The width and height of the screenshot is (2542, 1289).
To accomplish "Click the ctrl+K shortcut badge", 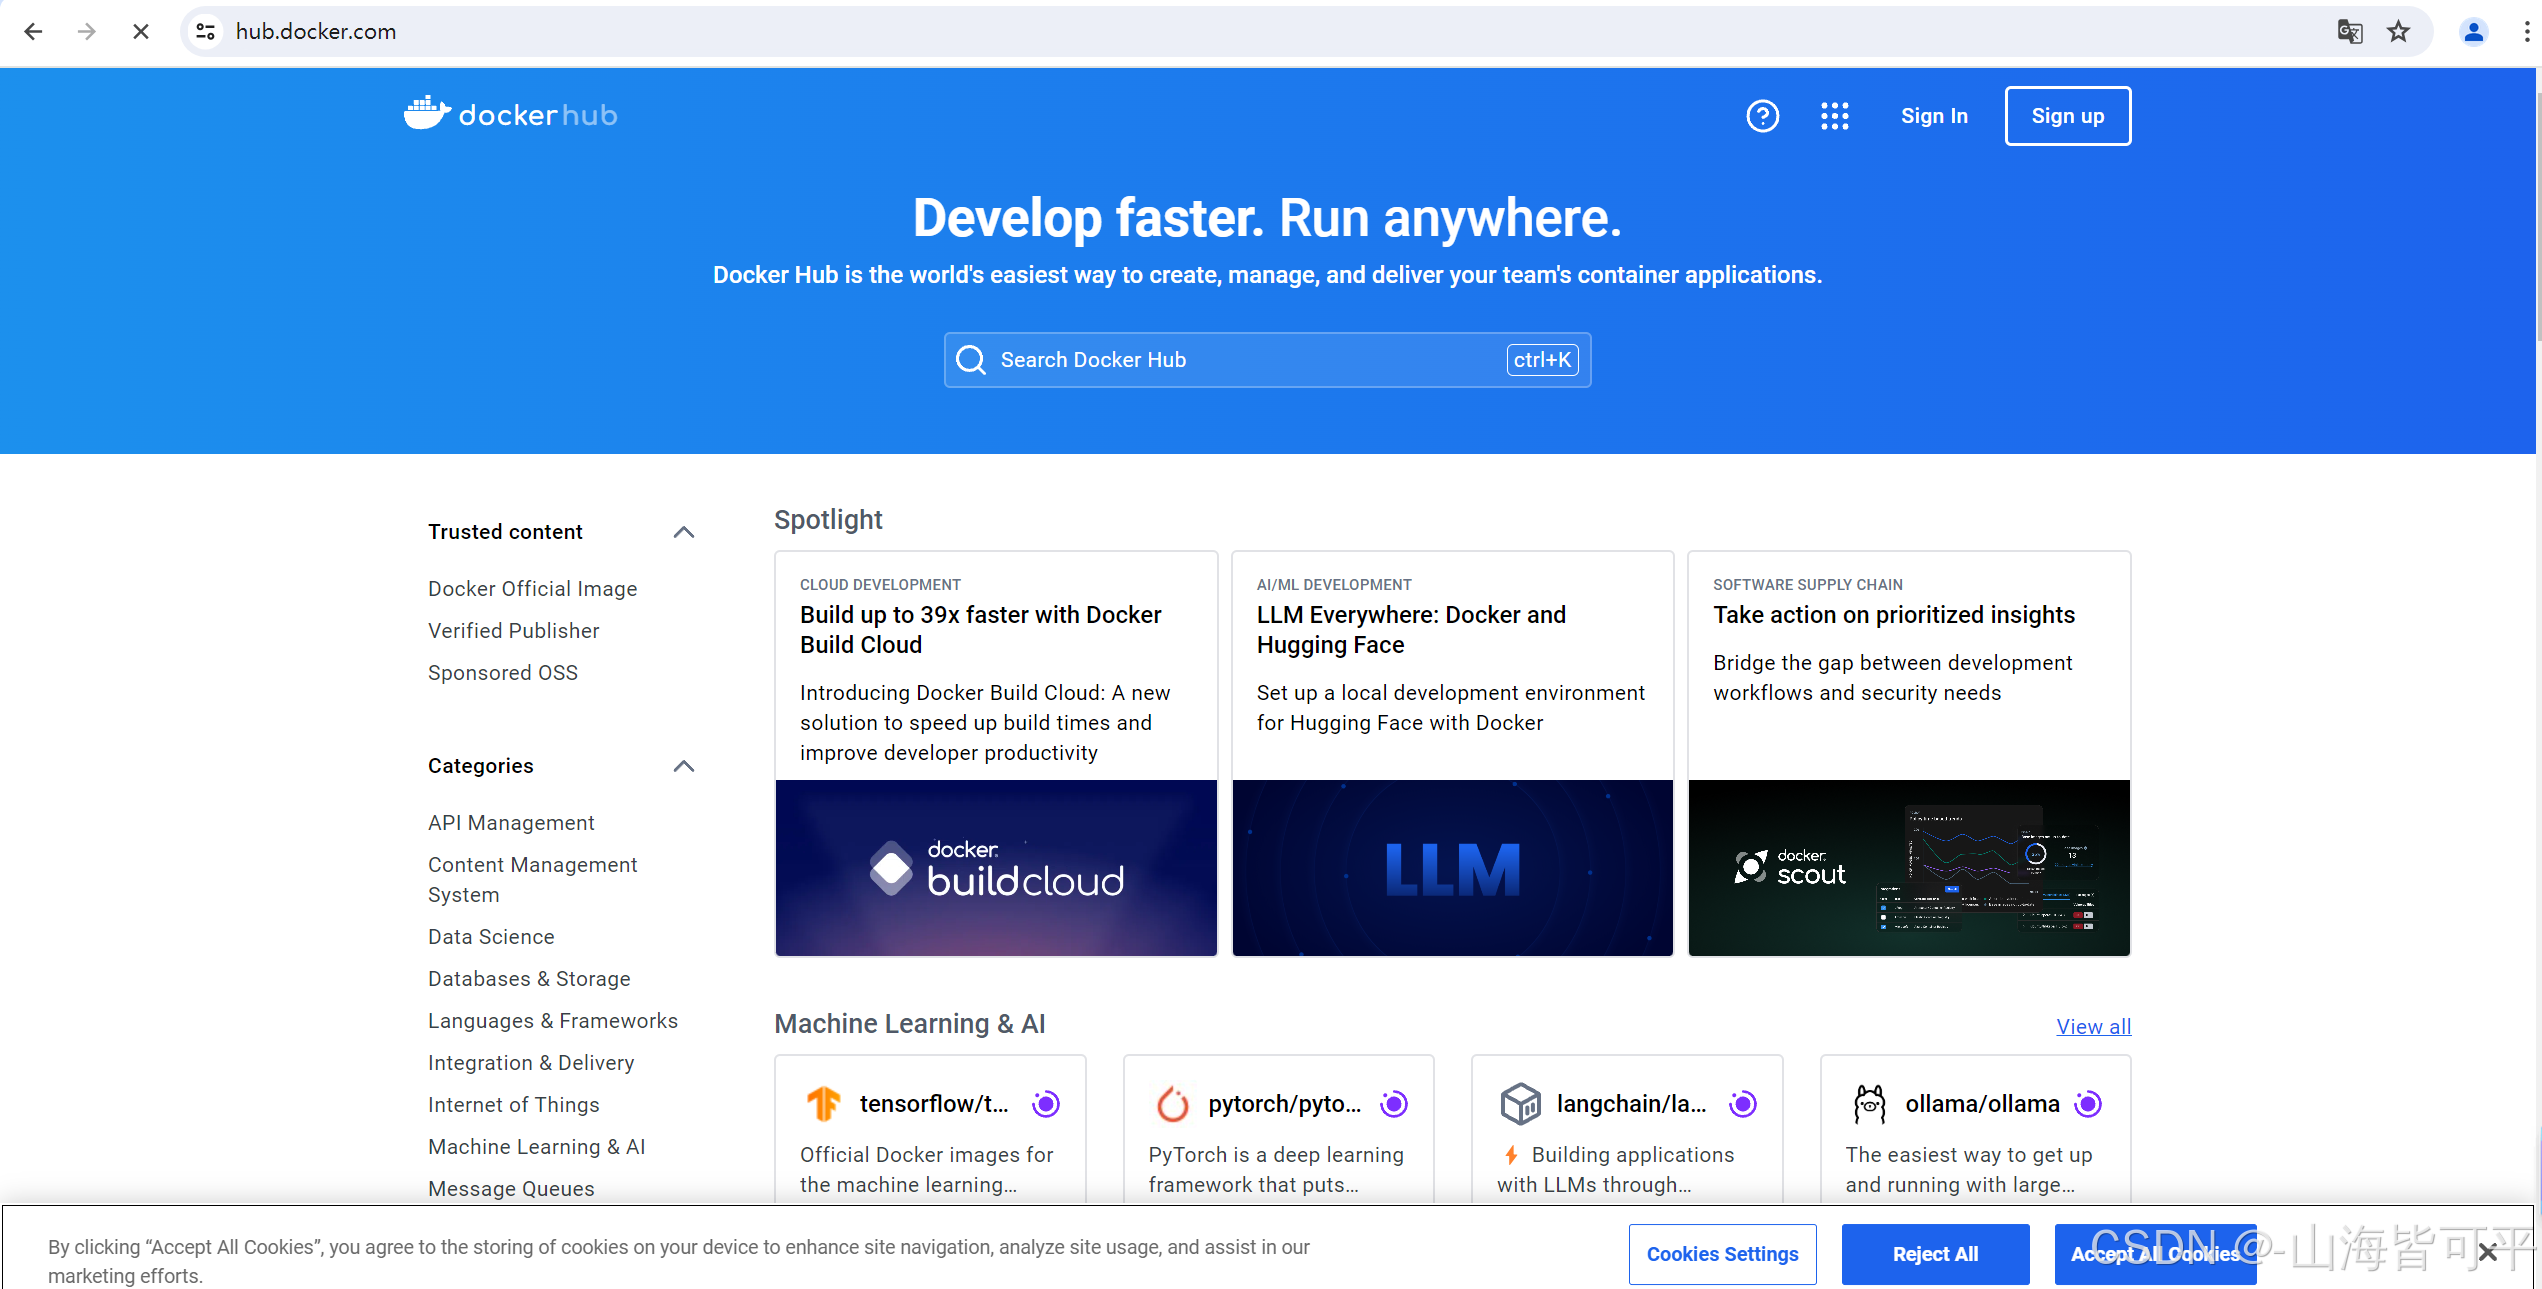I will click(x=1542, y=360).
